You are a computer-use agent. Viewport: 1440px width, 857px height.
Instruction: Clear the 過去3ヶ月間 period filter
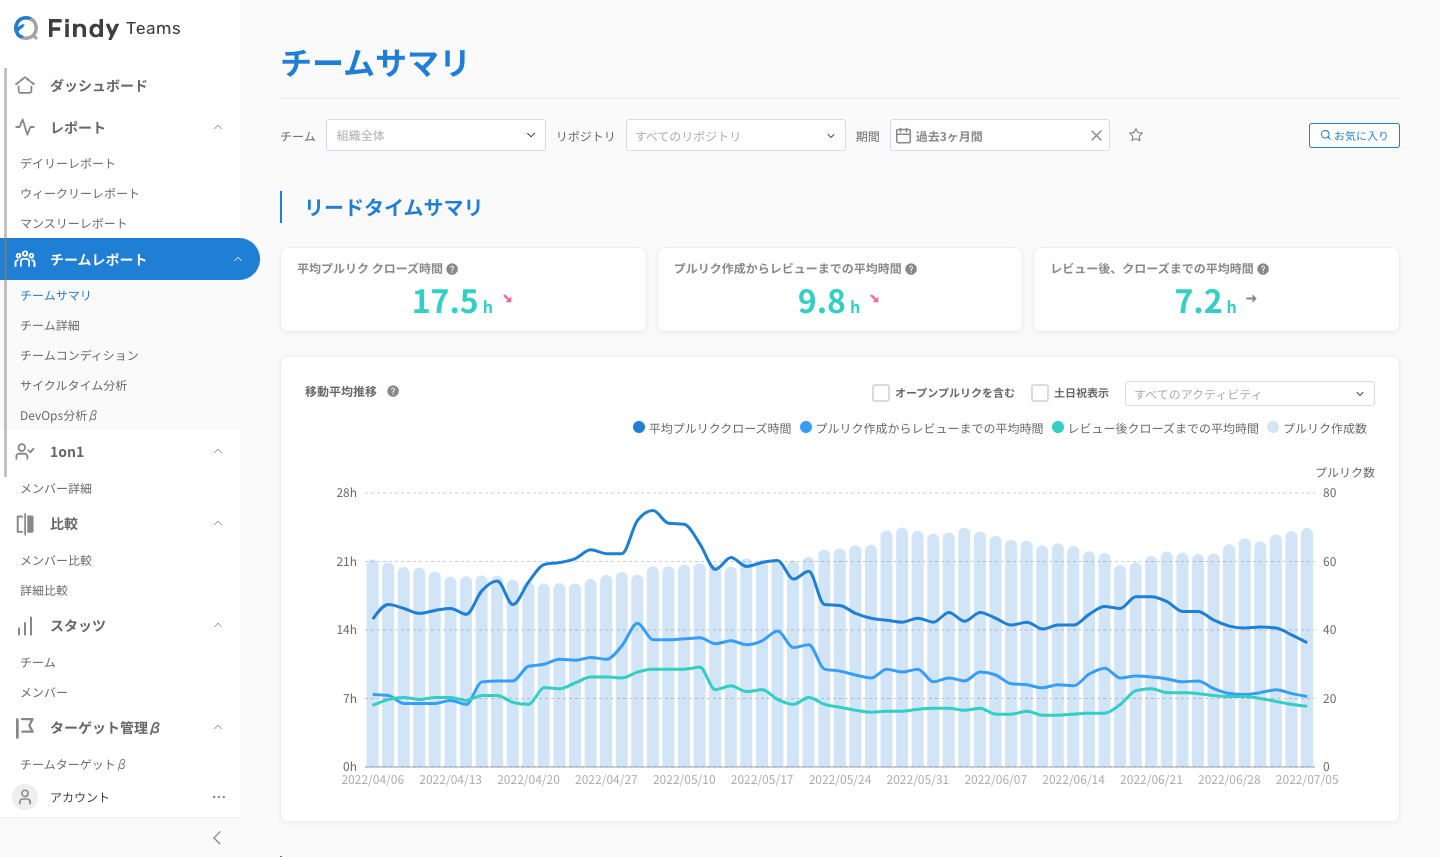coord(1096,135)
